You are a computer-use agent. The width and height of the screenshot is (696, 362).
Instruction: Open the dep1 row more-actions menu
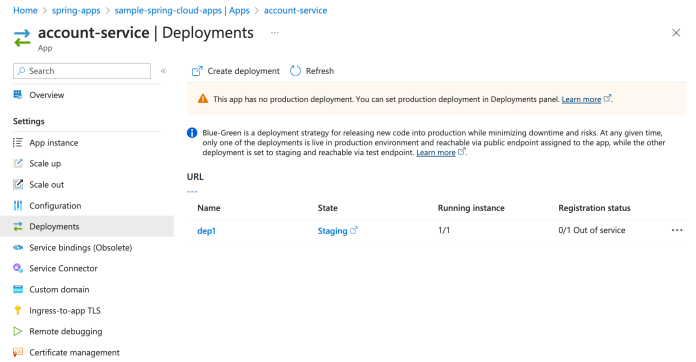pos(677,230)
